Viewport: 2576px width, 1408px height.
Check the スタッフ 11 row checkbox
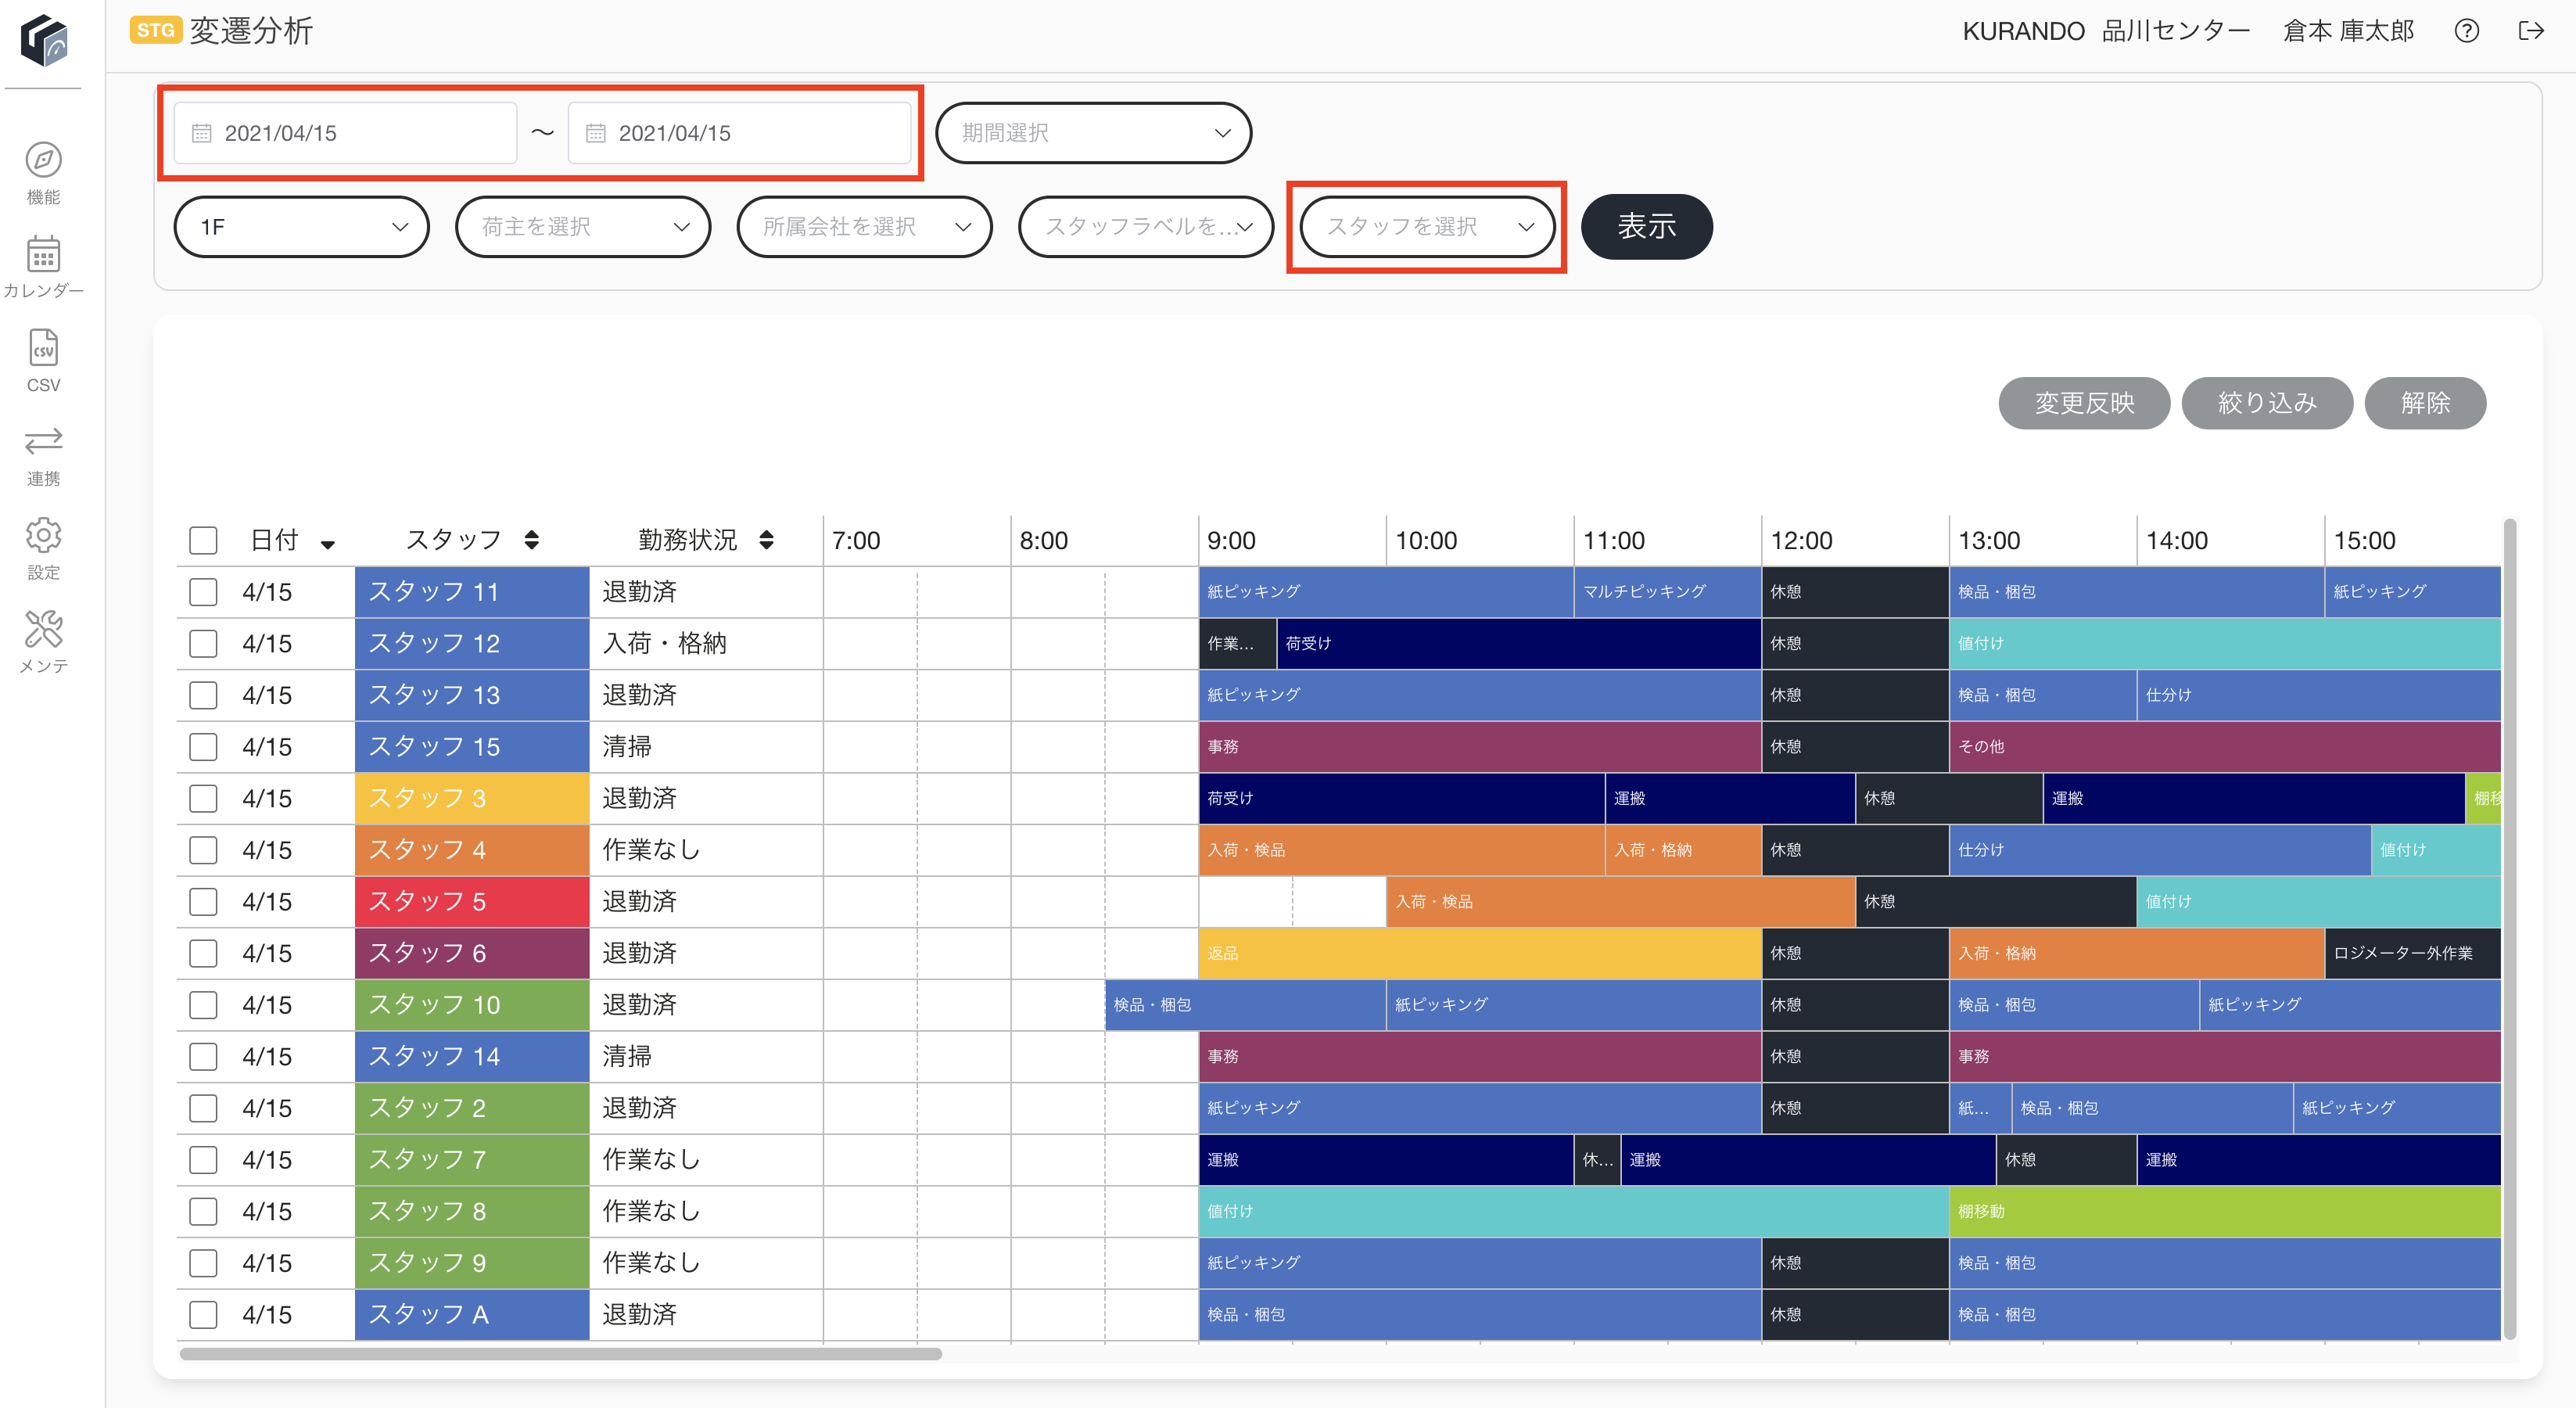point(203,592)
